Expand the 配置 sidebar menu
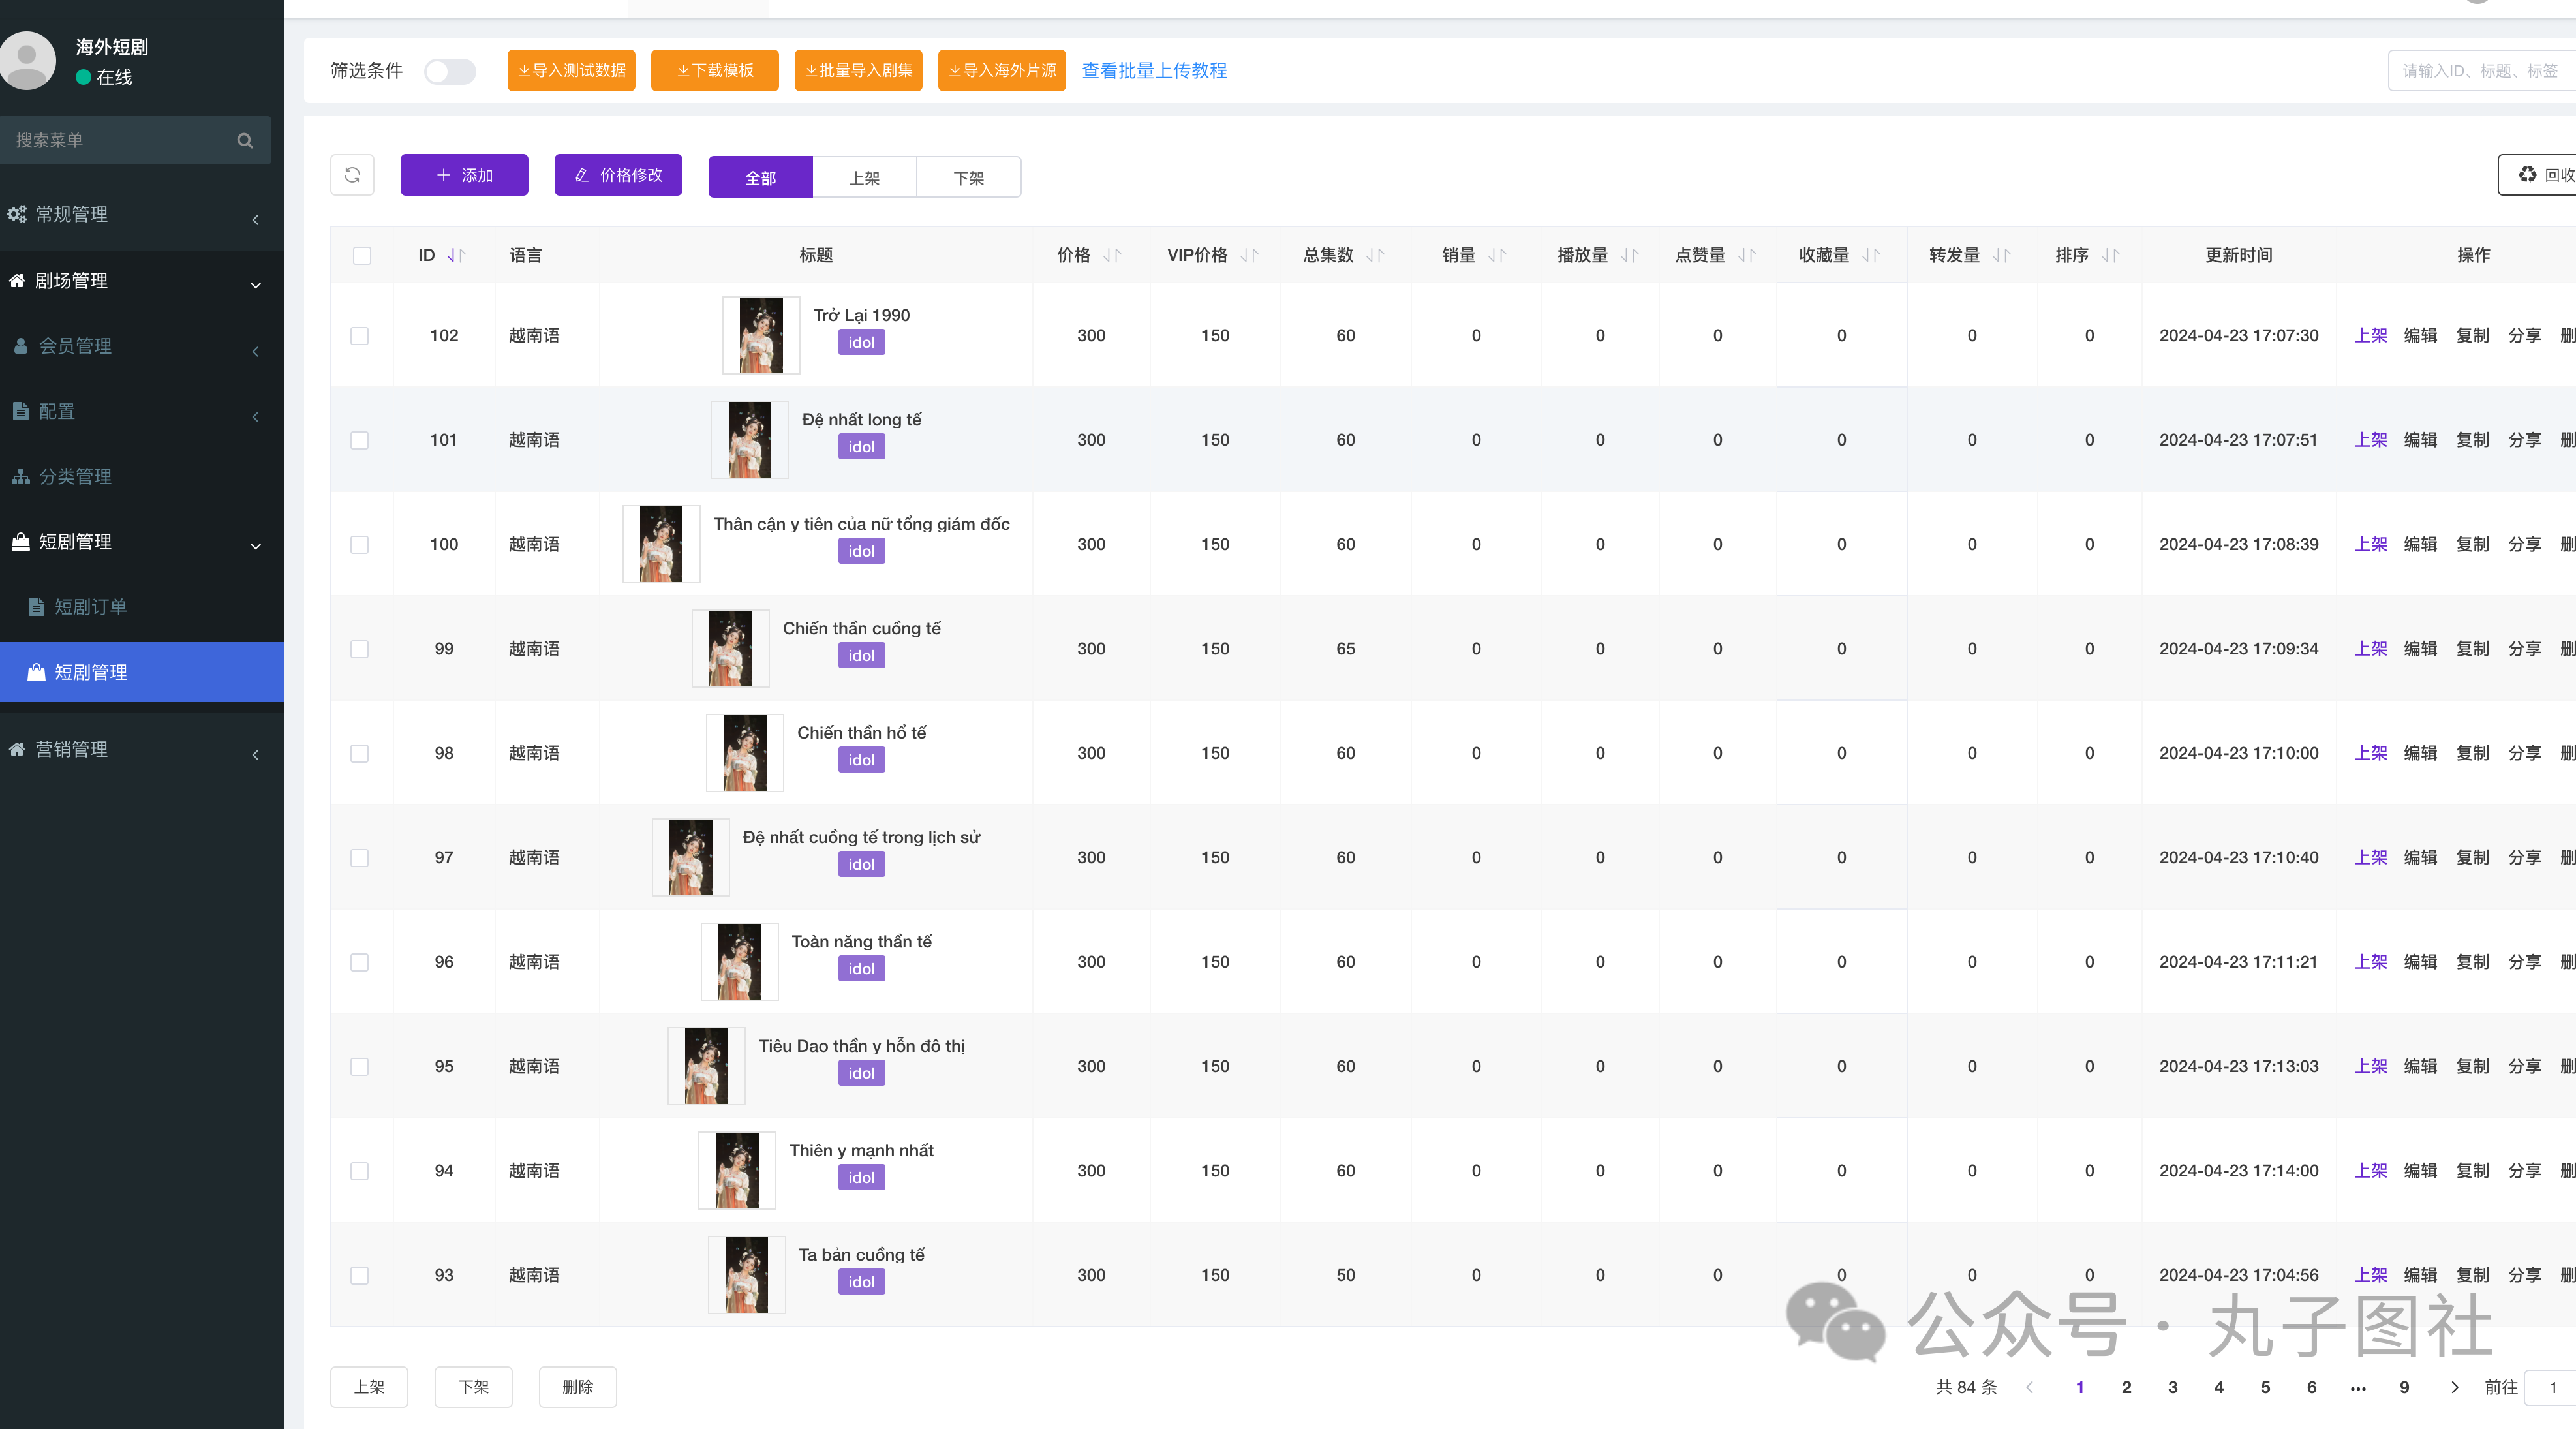The height and width of the screenshot is (1429, 2576). 142,412
